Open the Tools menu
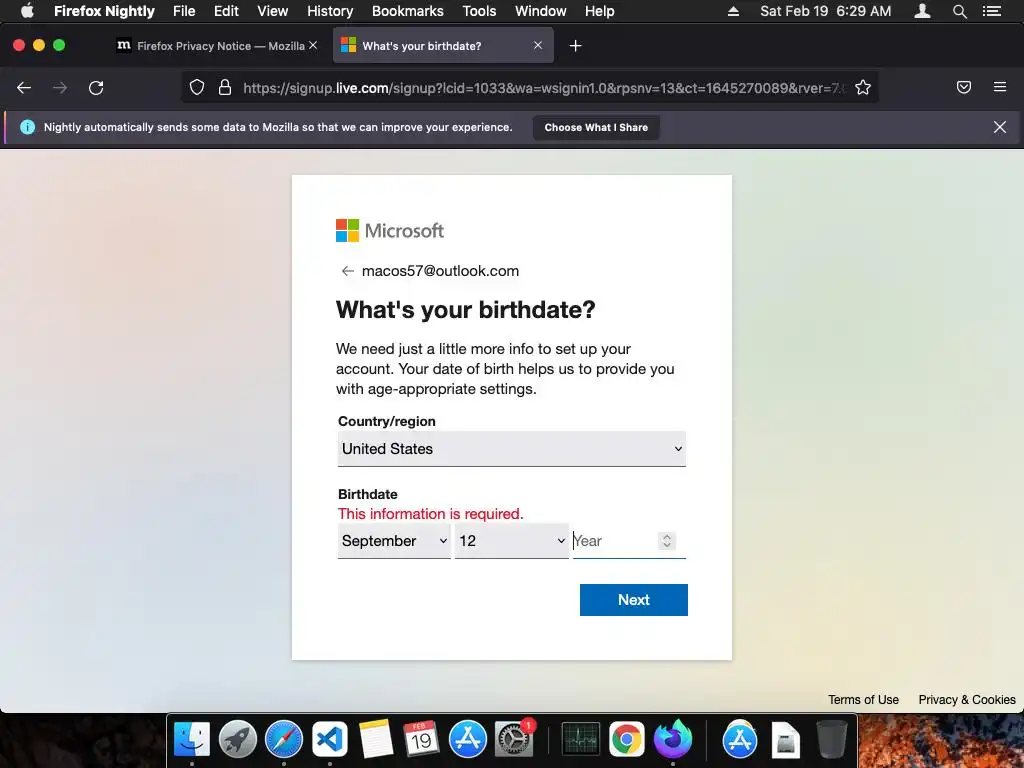The width and height of the screenshot is (1024, 768). pyautogui.click(x=479, y=11)
